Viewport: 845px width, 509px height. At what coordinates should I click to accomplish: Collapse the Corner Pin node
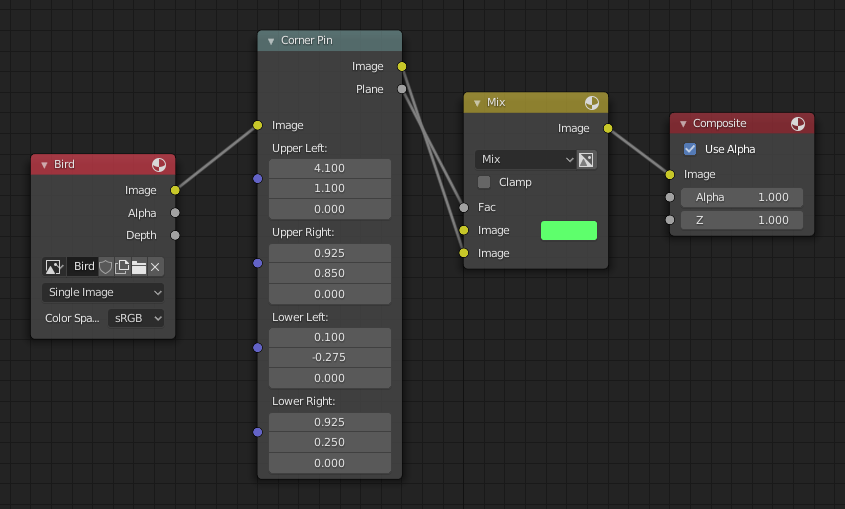[x=271, y=41]
